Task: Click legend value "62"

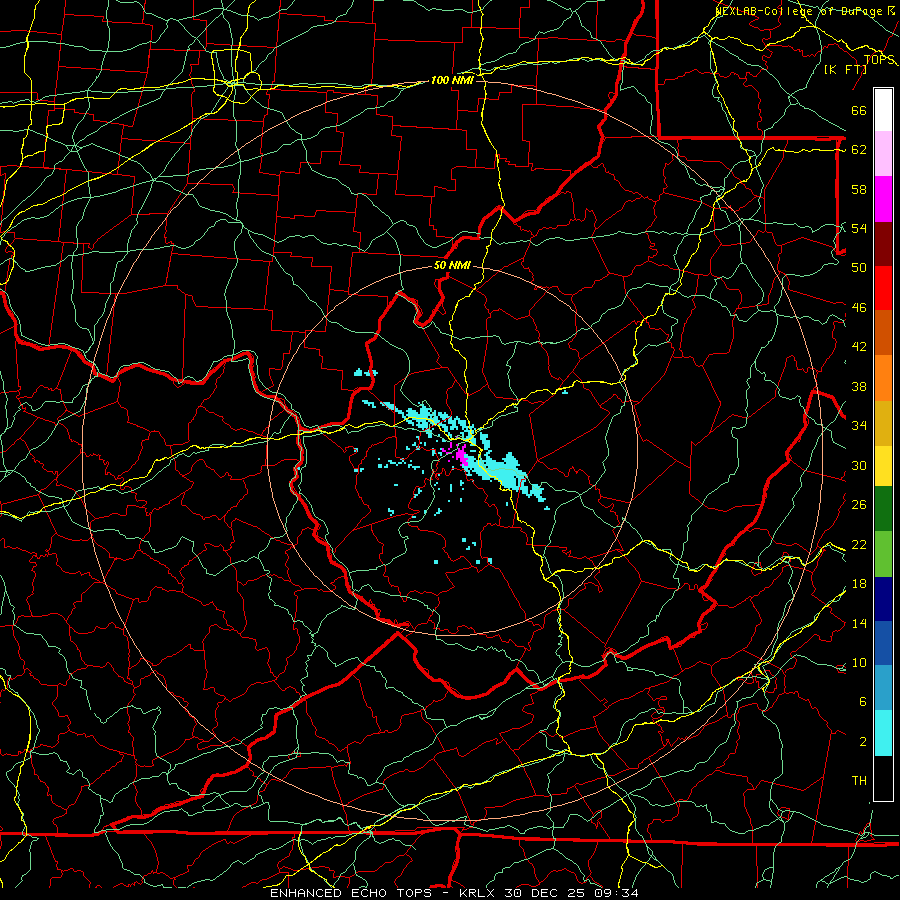Action: click(x=859, y=150)
